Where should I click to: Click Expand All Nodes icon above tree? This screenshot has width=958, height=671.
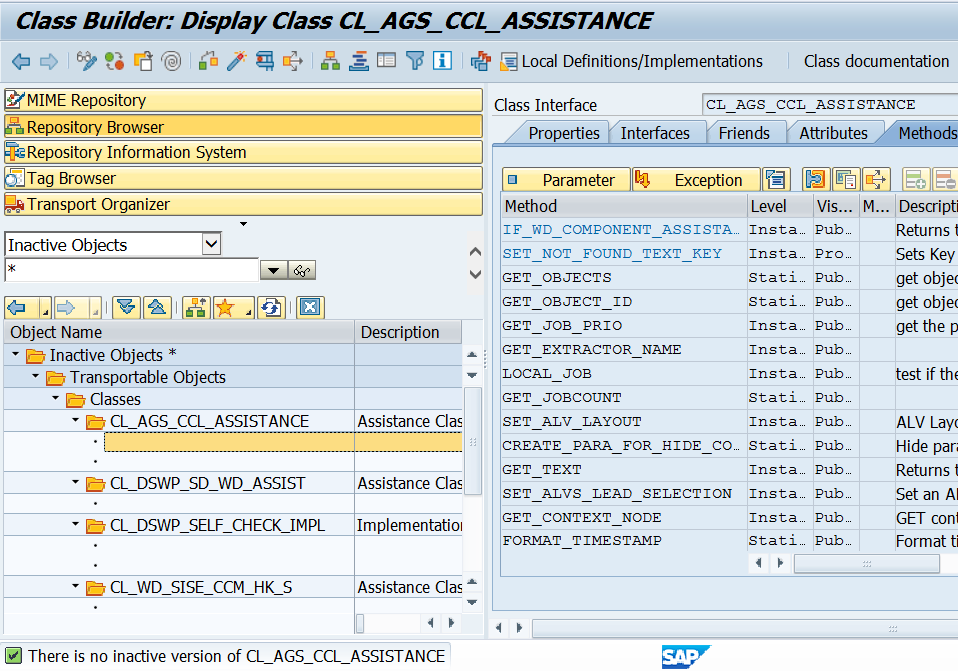126,307
